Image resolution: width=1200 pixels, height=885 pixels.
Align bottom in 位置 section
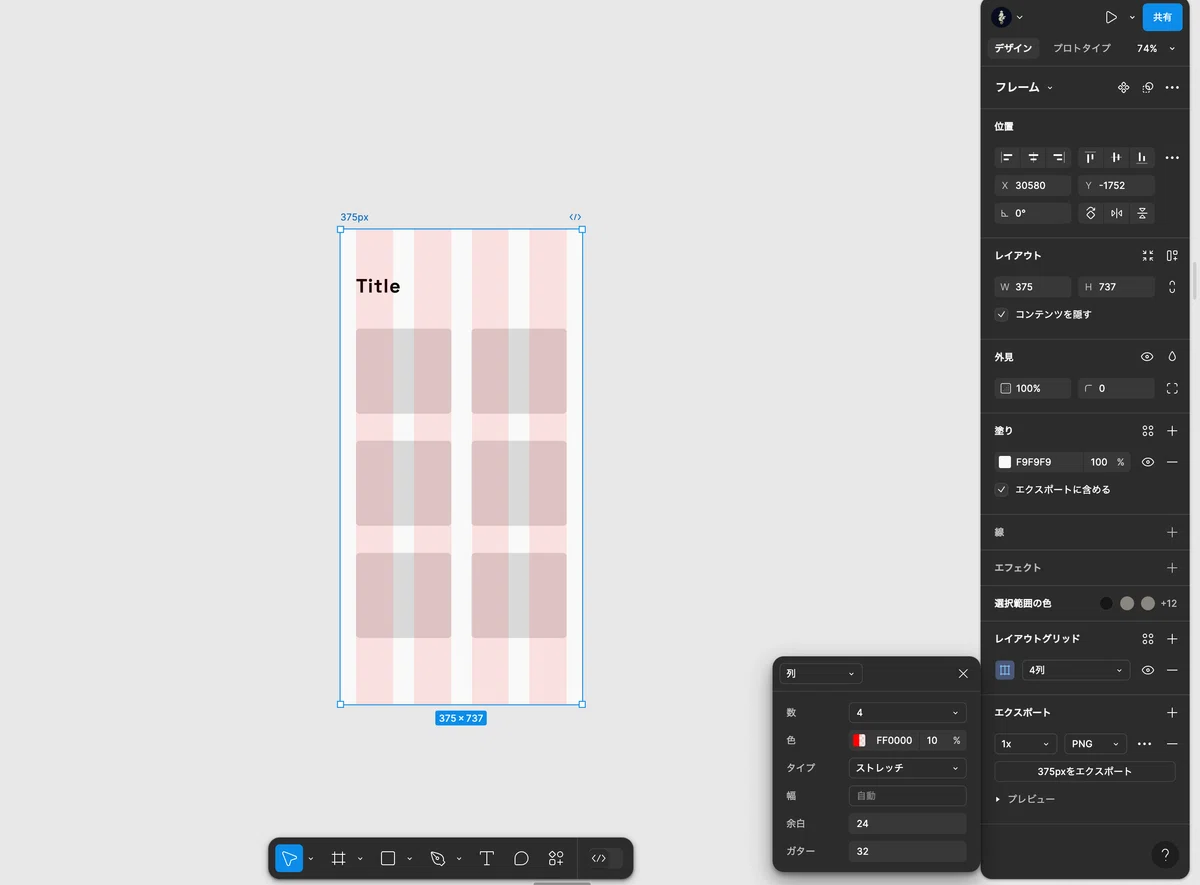(x=1142, y=157)
